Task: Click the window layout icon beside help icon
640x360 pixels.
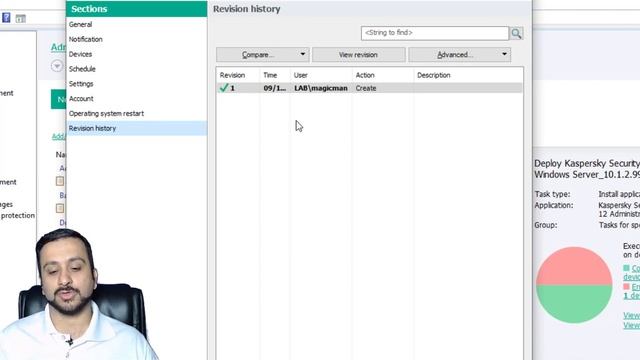Action: pyautogui.click(x=20, y=18)
